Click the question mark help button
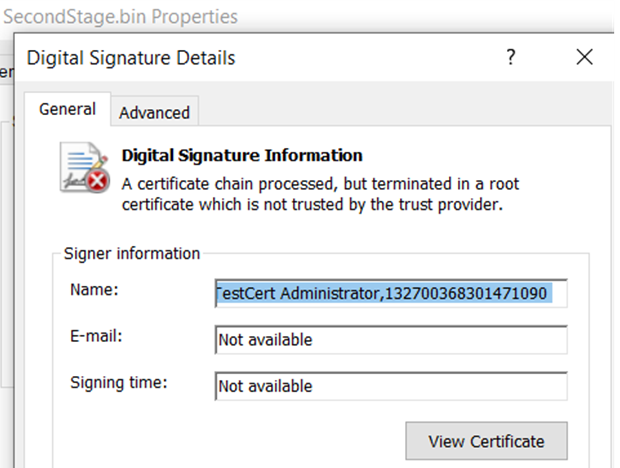The image size is (620, 468). click(x=511, y=57)
